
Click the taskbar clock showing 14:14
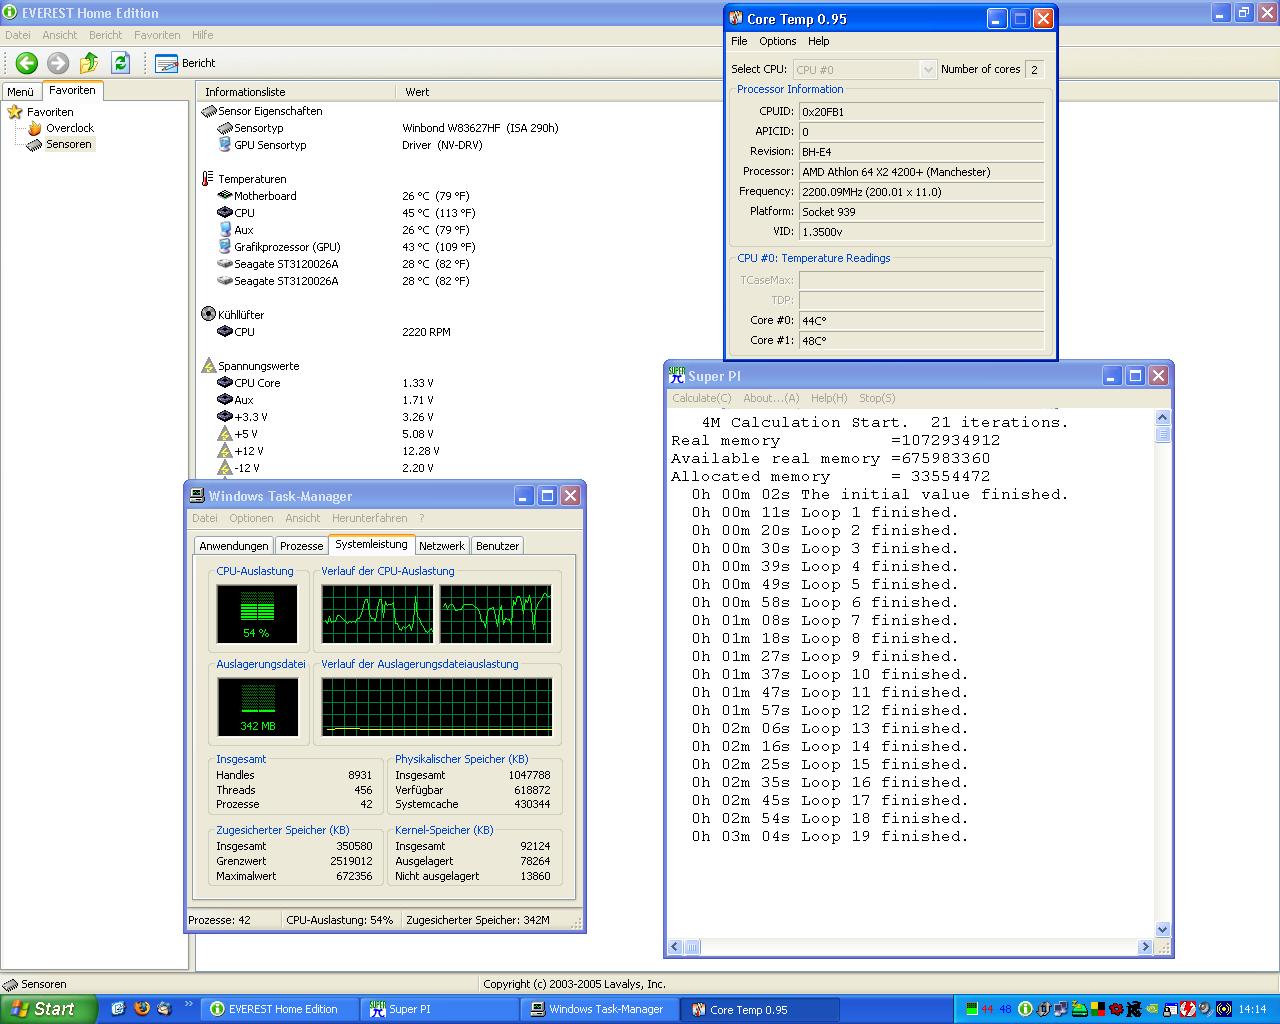click(x=1252, y=1009)
